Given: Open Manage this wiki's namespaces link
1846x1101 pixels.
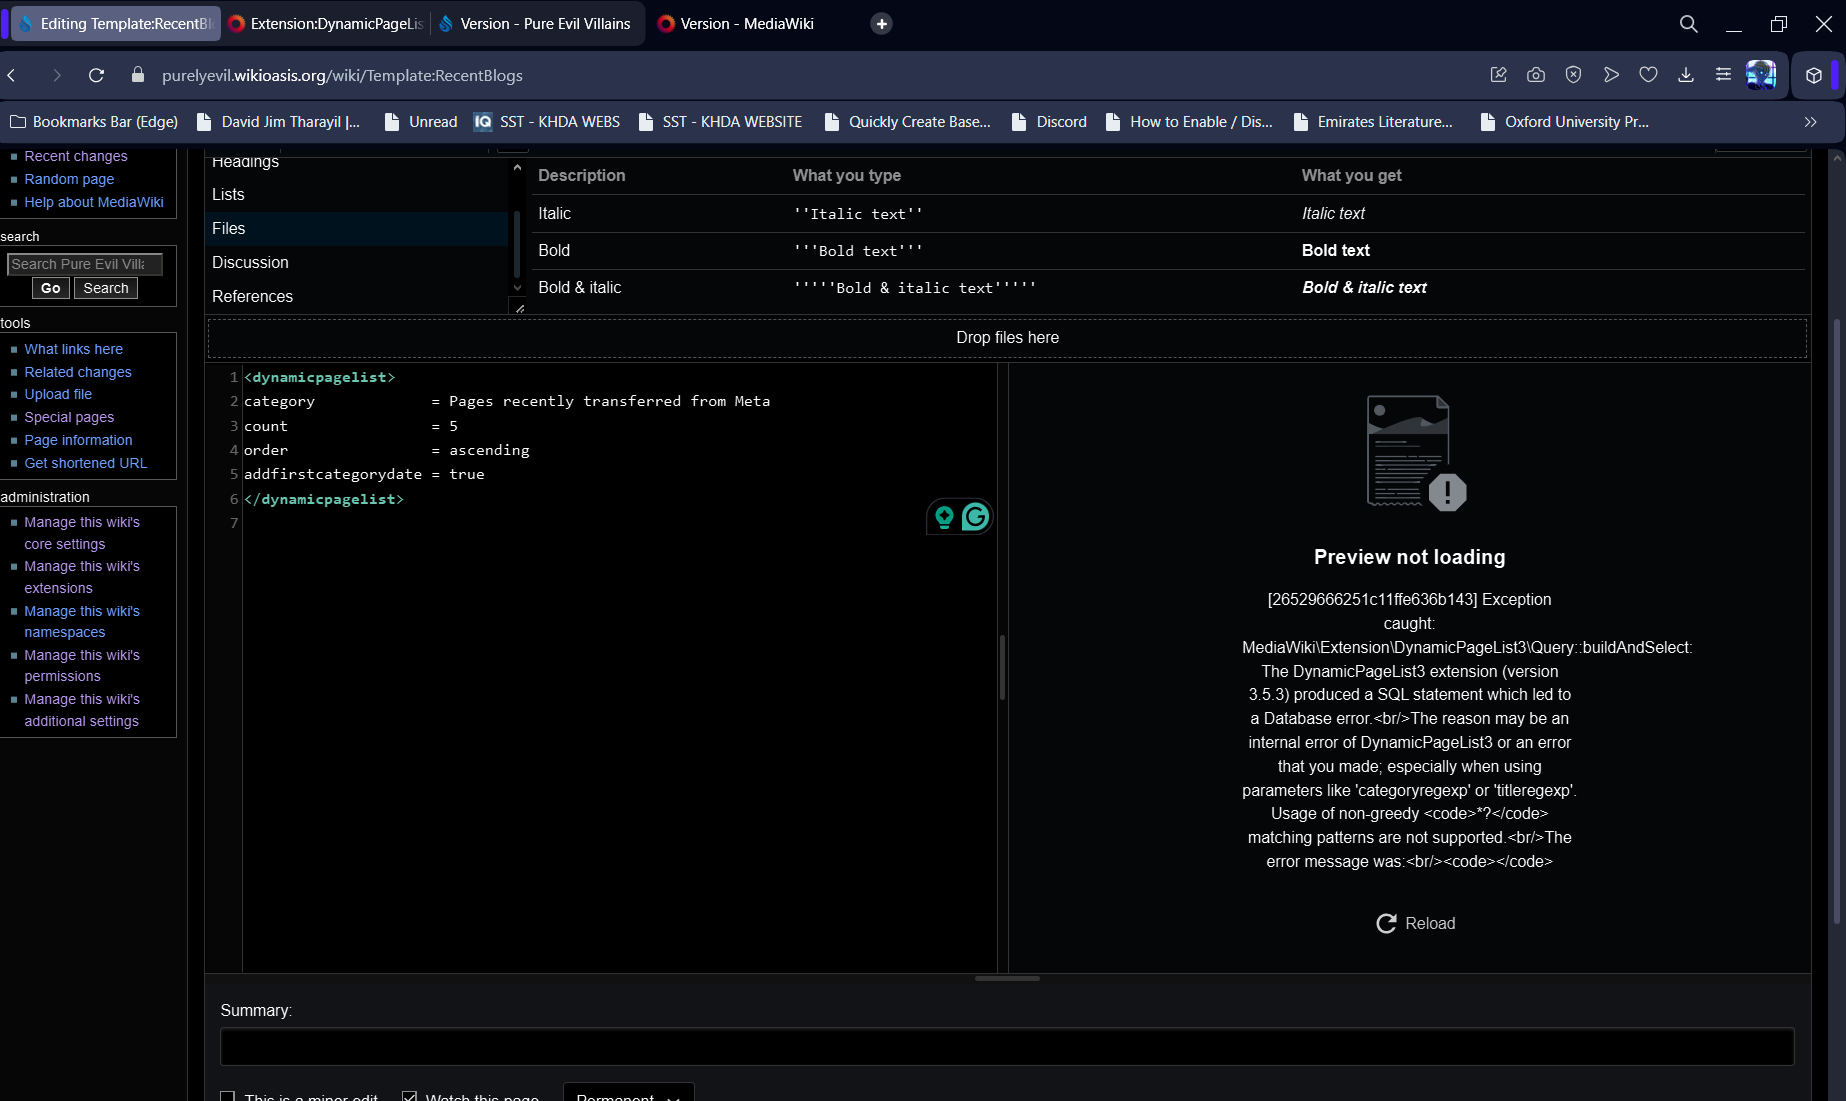Looking at the screenshot, I should [82, 622].
